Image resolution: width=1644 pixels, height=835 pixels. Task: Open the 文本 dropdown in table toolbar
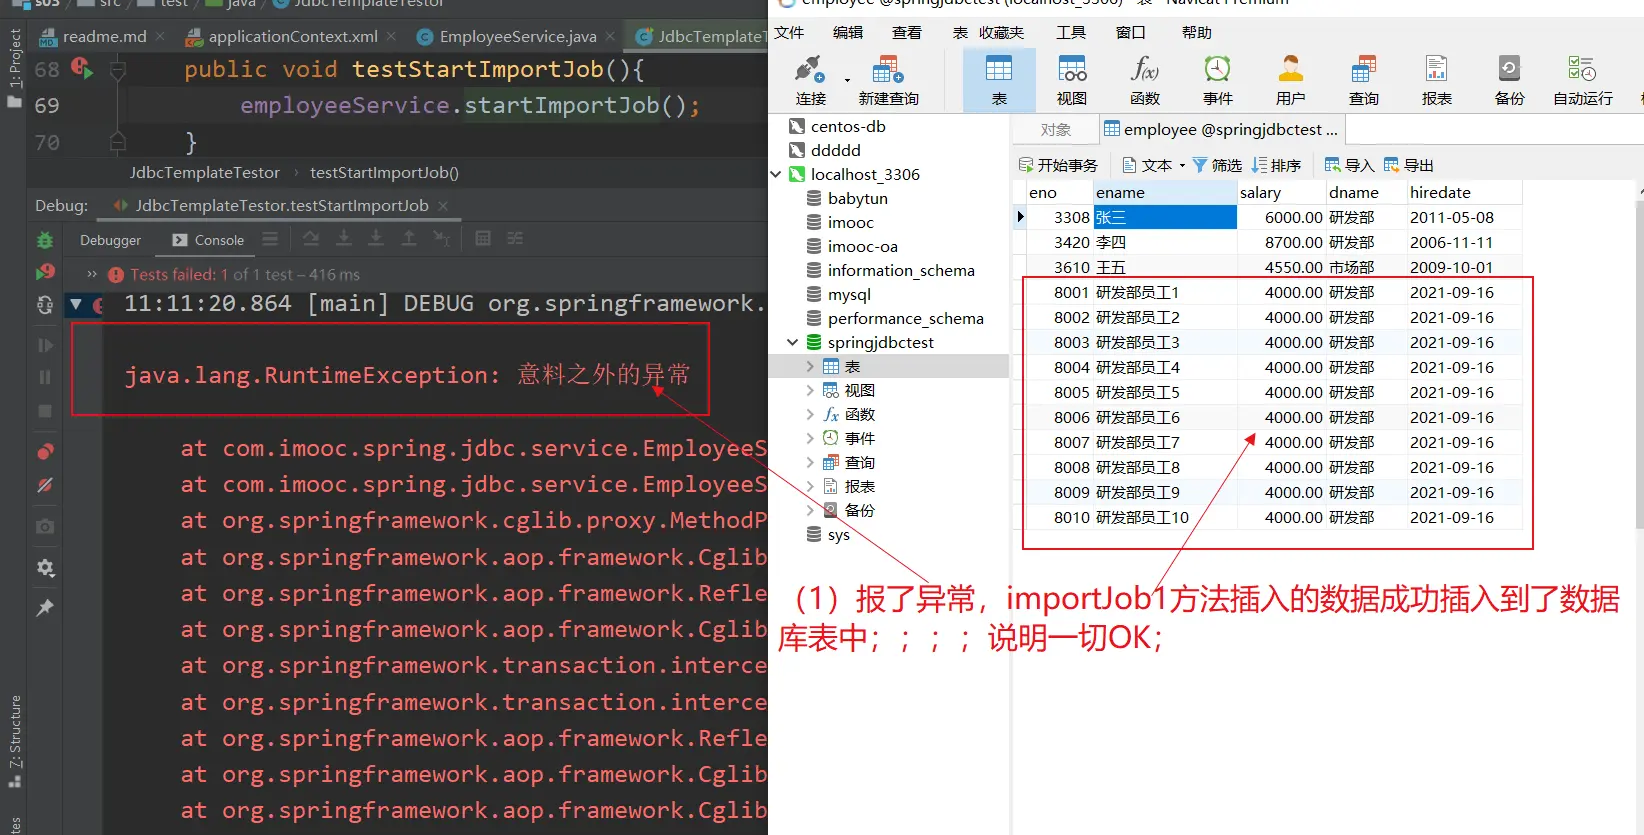[x=1153, y=165]
